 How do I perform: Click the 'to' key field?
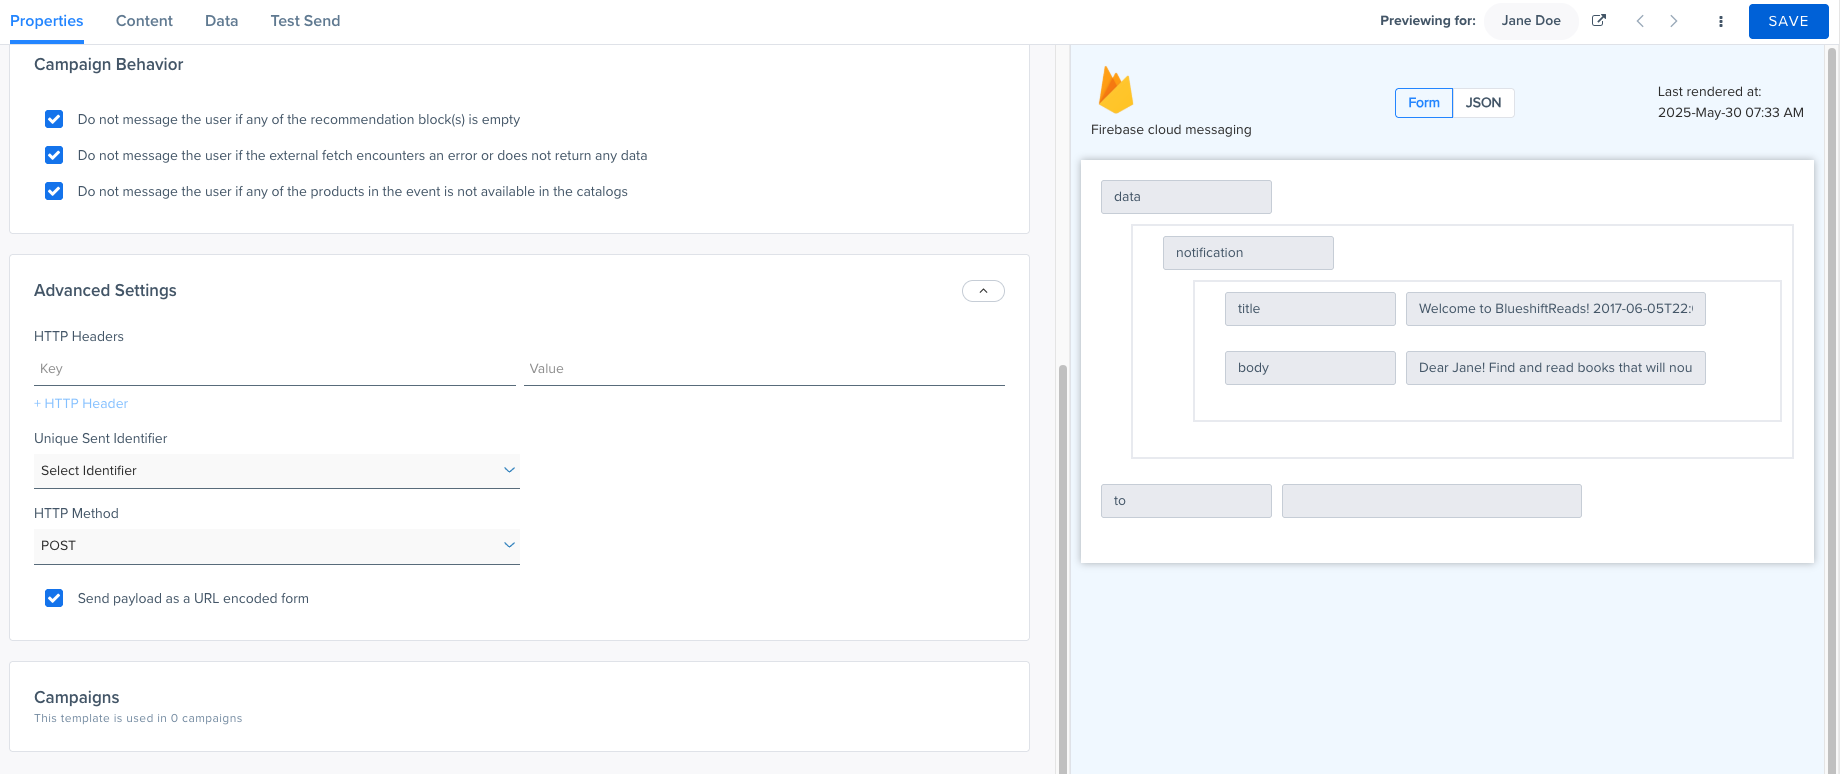tap(1186, 501)
